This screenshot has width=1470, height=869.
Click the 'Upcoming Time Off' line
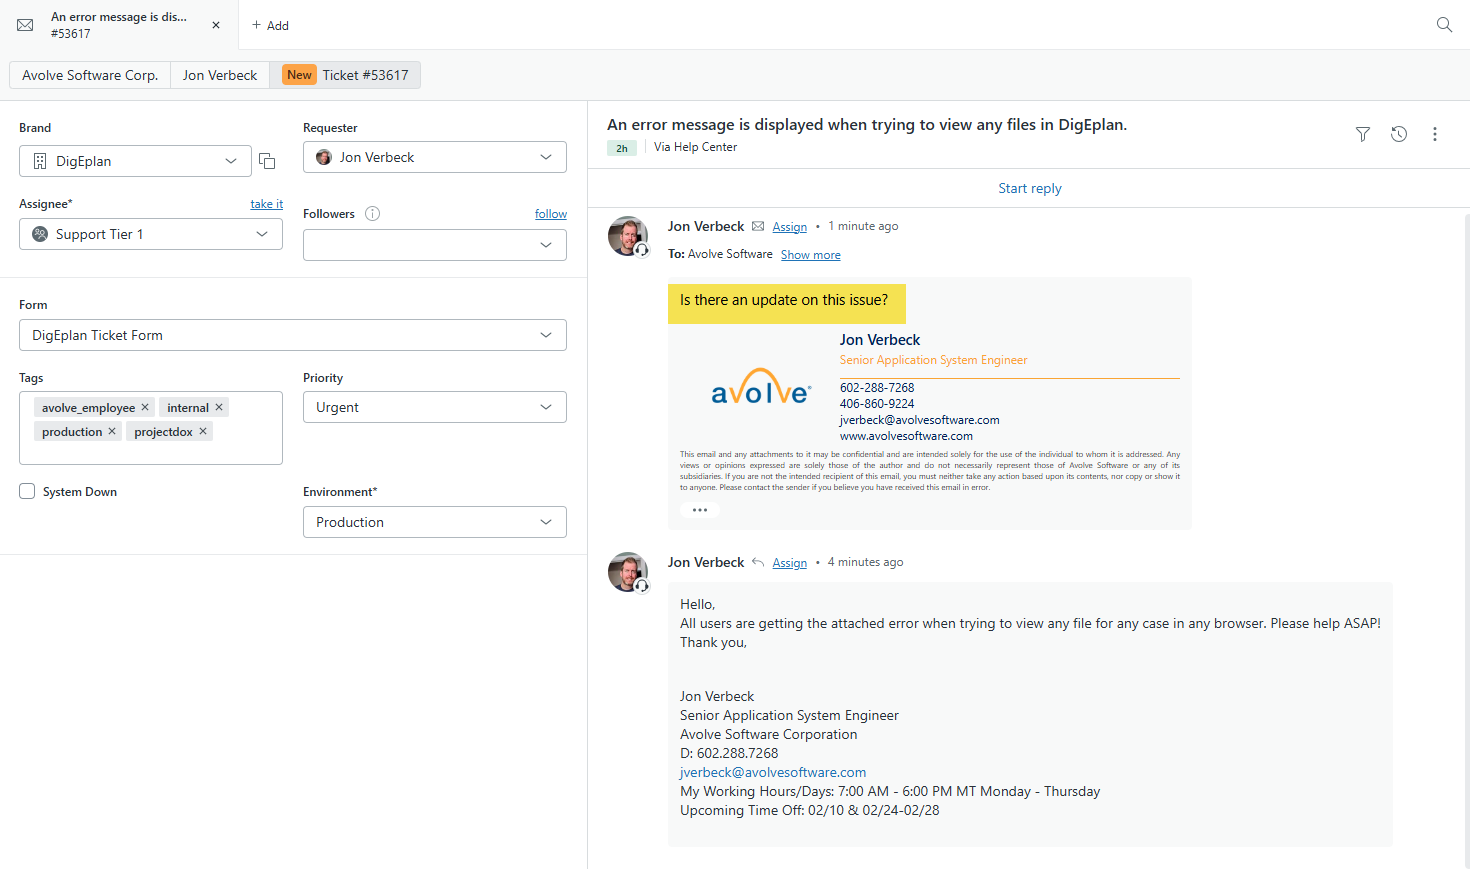(810, 810)
